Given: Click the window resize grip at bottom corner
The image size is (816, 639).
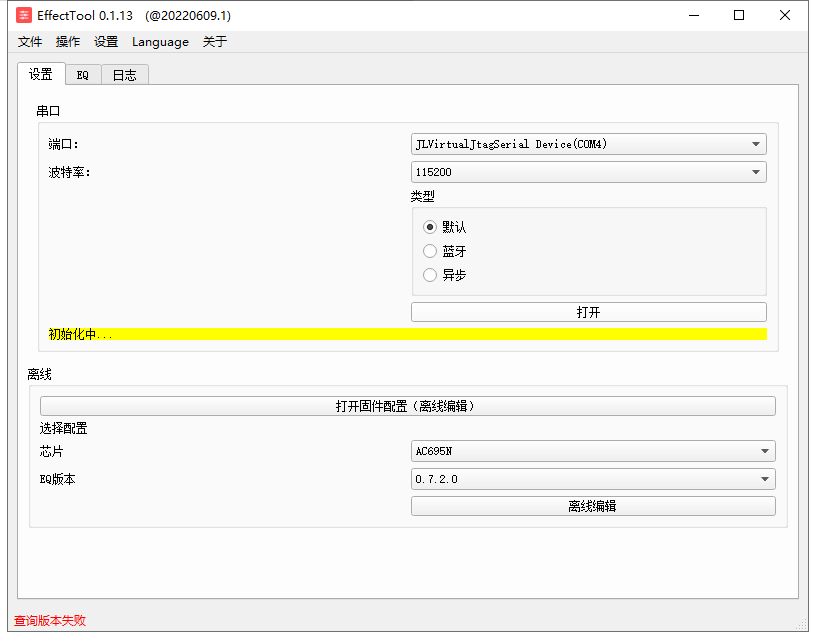Looking at the screenshot, I should pos(802,625).
